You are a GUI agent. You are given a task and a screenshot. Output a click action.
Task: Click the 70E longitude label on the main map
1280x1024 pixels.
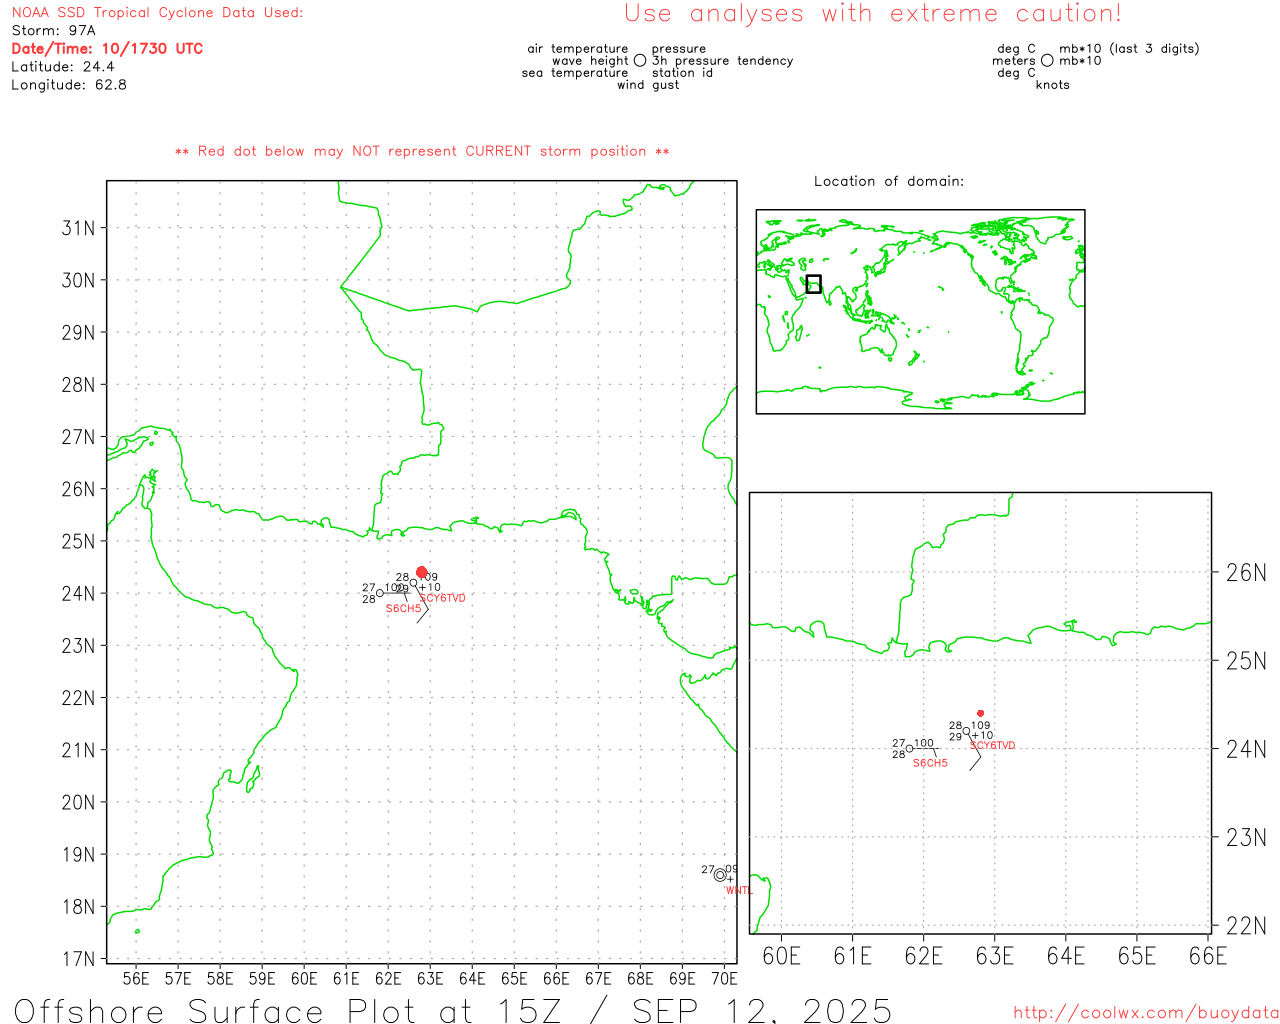coord(724,979)
